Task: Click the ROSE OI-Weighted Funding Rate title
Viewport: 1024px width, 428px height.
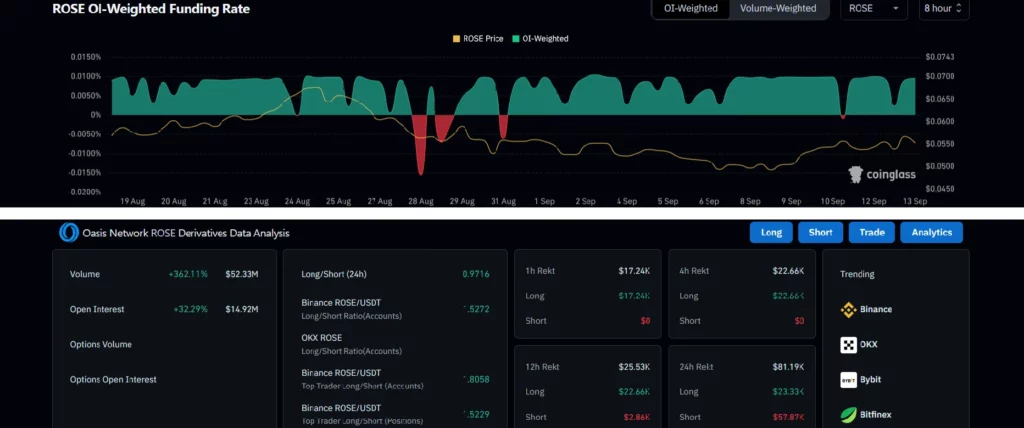Action: [x=151, y=9]
